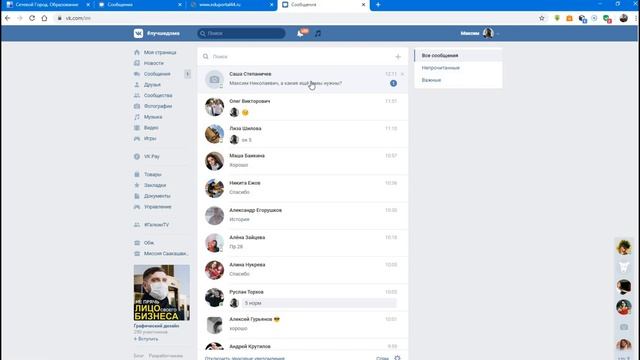Open the orange browser extension icon

(569, 18)
